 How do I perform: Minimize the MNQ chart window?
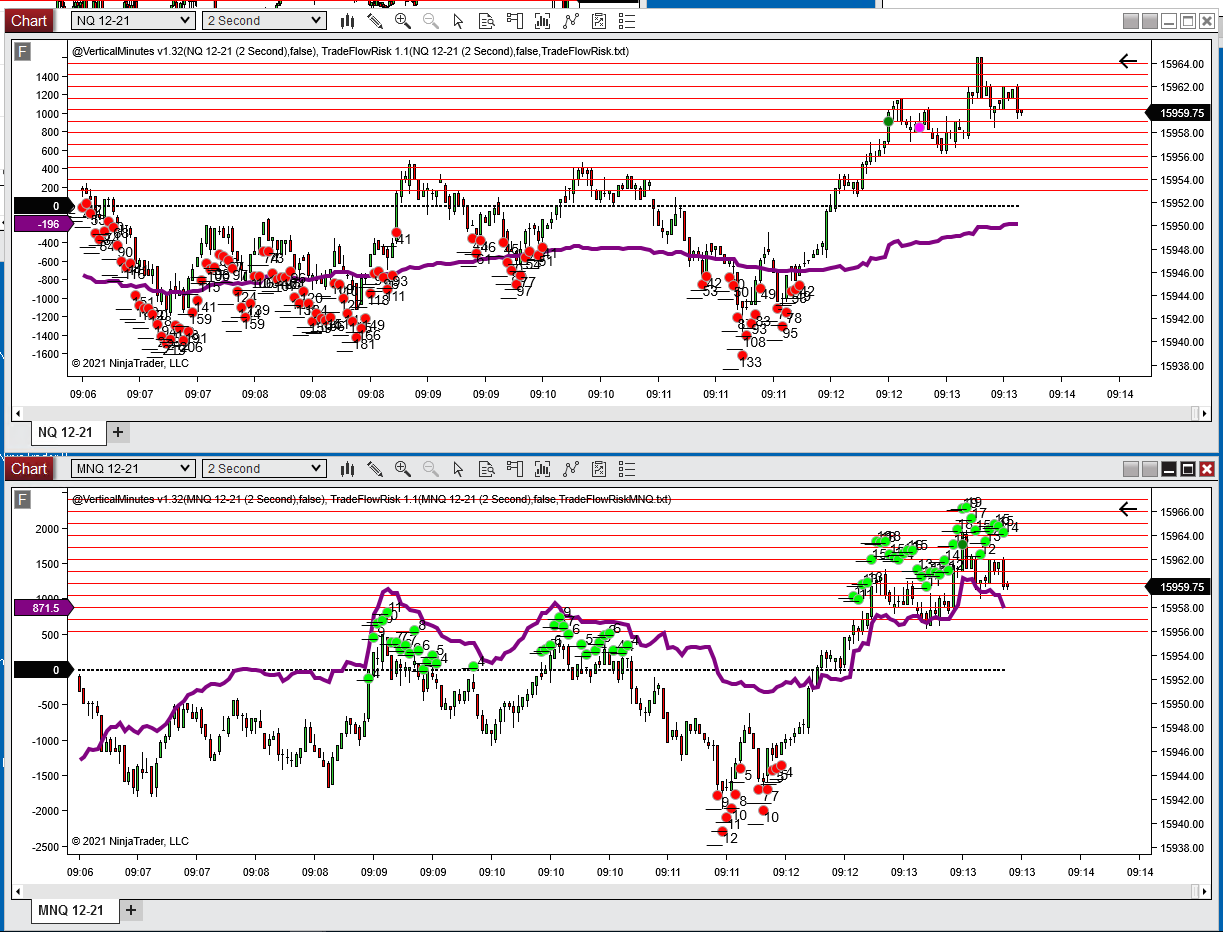pyautogui.click(x=1170, y=469)
